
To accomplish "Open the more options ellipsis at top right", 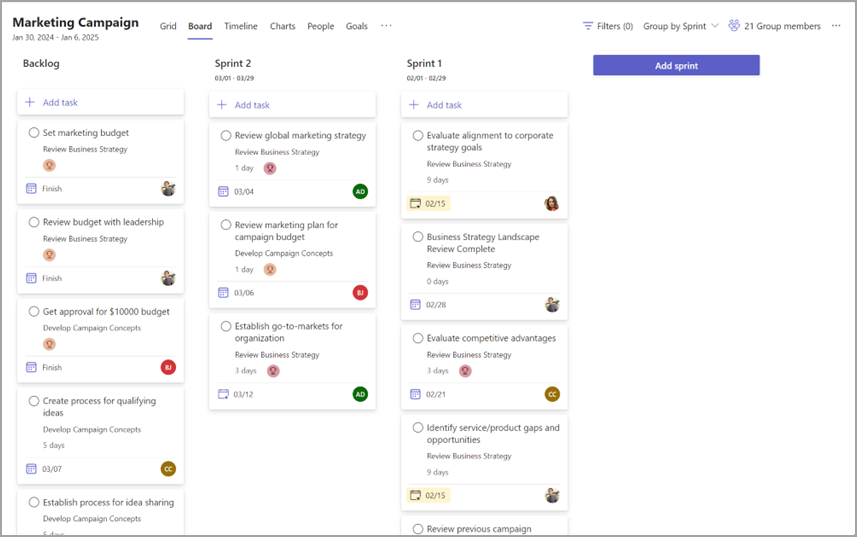I will pyautogui.click(x=836, y=26).
